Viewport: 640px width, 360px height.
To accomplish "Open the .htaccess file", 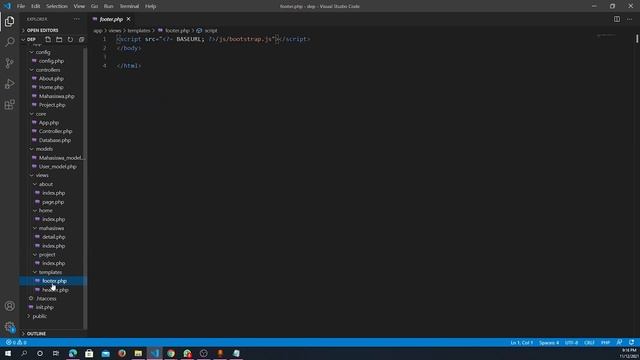I will pos(46,299).
